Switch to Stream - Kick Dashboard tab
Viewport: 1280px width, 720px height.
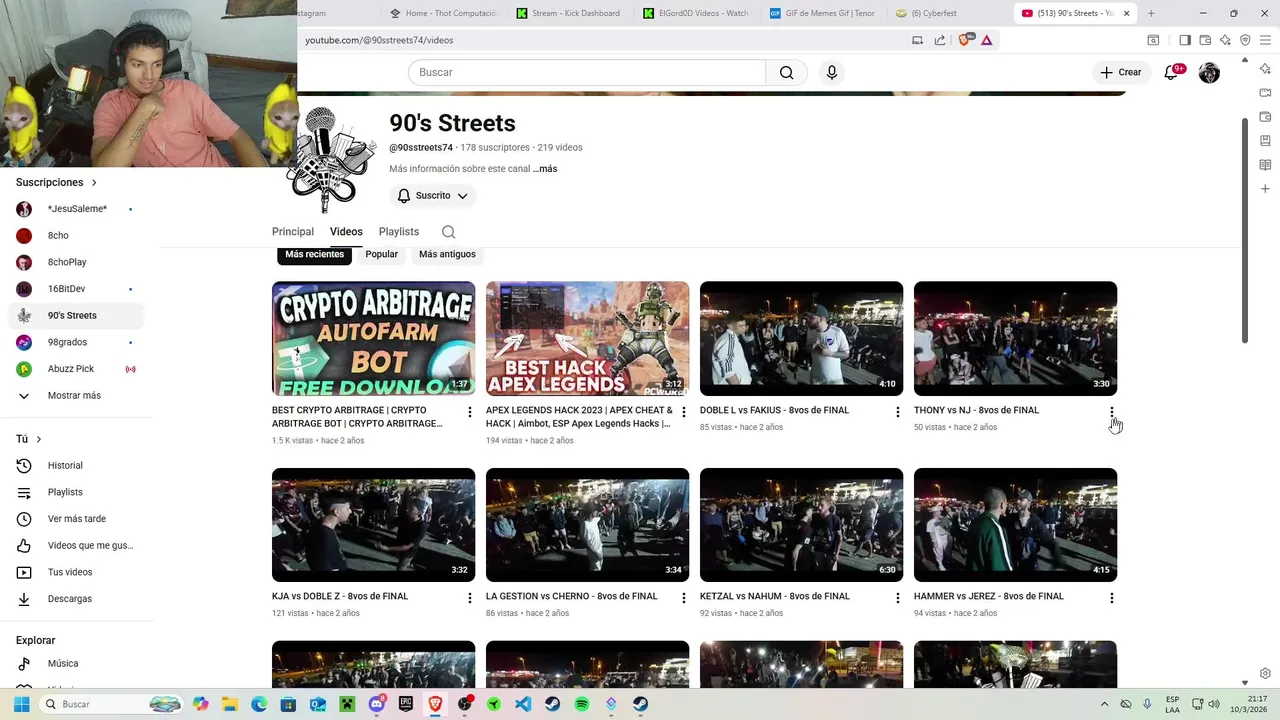tap(568, 13)
